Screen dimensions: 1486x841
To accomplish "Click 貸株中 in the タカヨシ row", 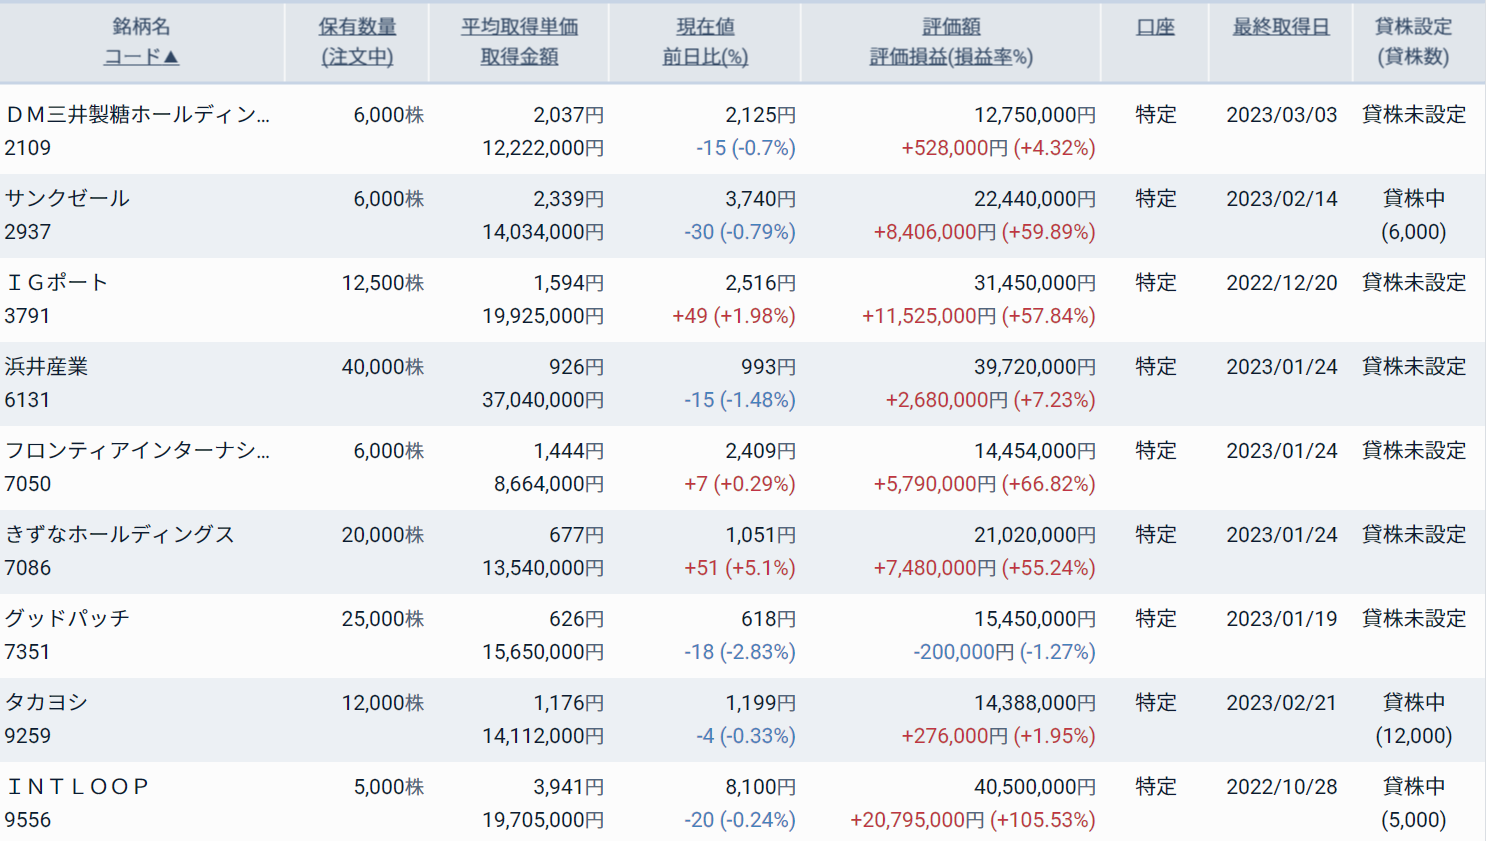I will pyautogui.click(x=1414, y=703).
